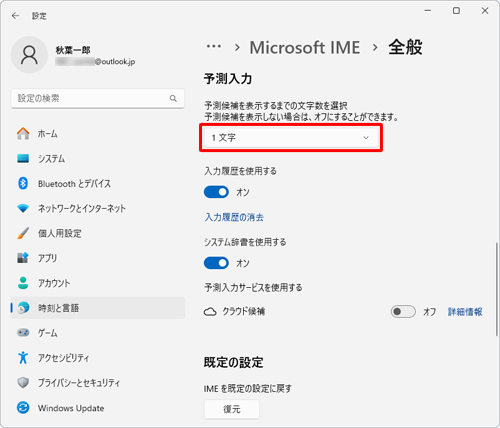Toggle システム辞書を使用する switch off
500x428 pixels.
click(x=216, y=263)
